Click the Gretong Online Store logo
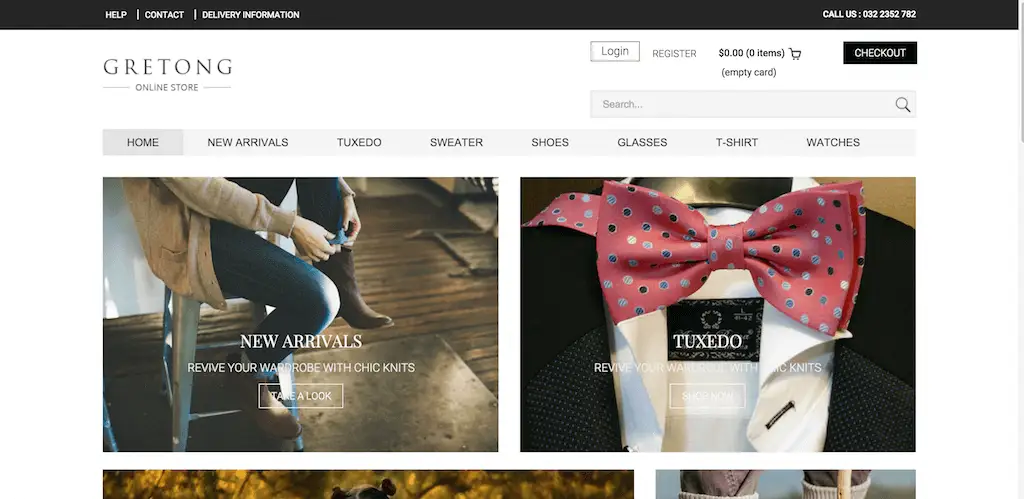 pyautogui.click(x=167, y=74)
